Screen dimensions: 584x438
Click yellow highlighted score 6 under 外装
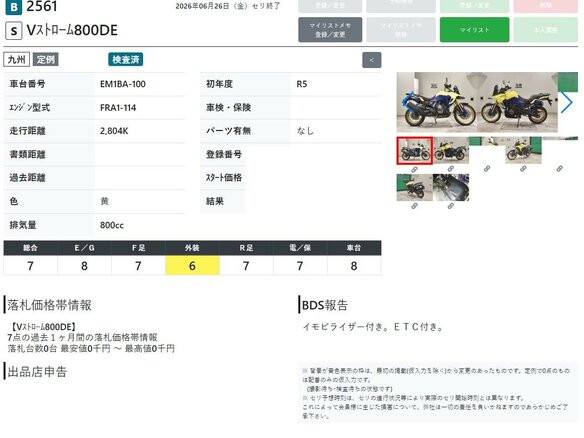pyautogui.click(x=193, y=266)
